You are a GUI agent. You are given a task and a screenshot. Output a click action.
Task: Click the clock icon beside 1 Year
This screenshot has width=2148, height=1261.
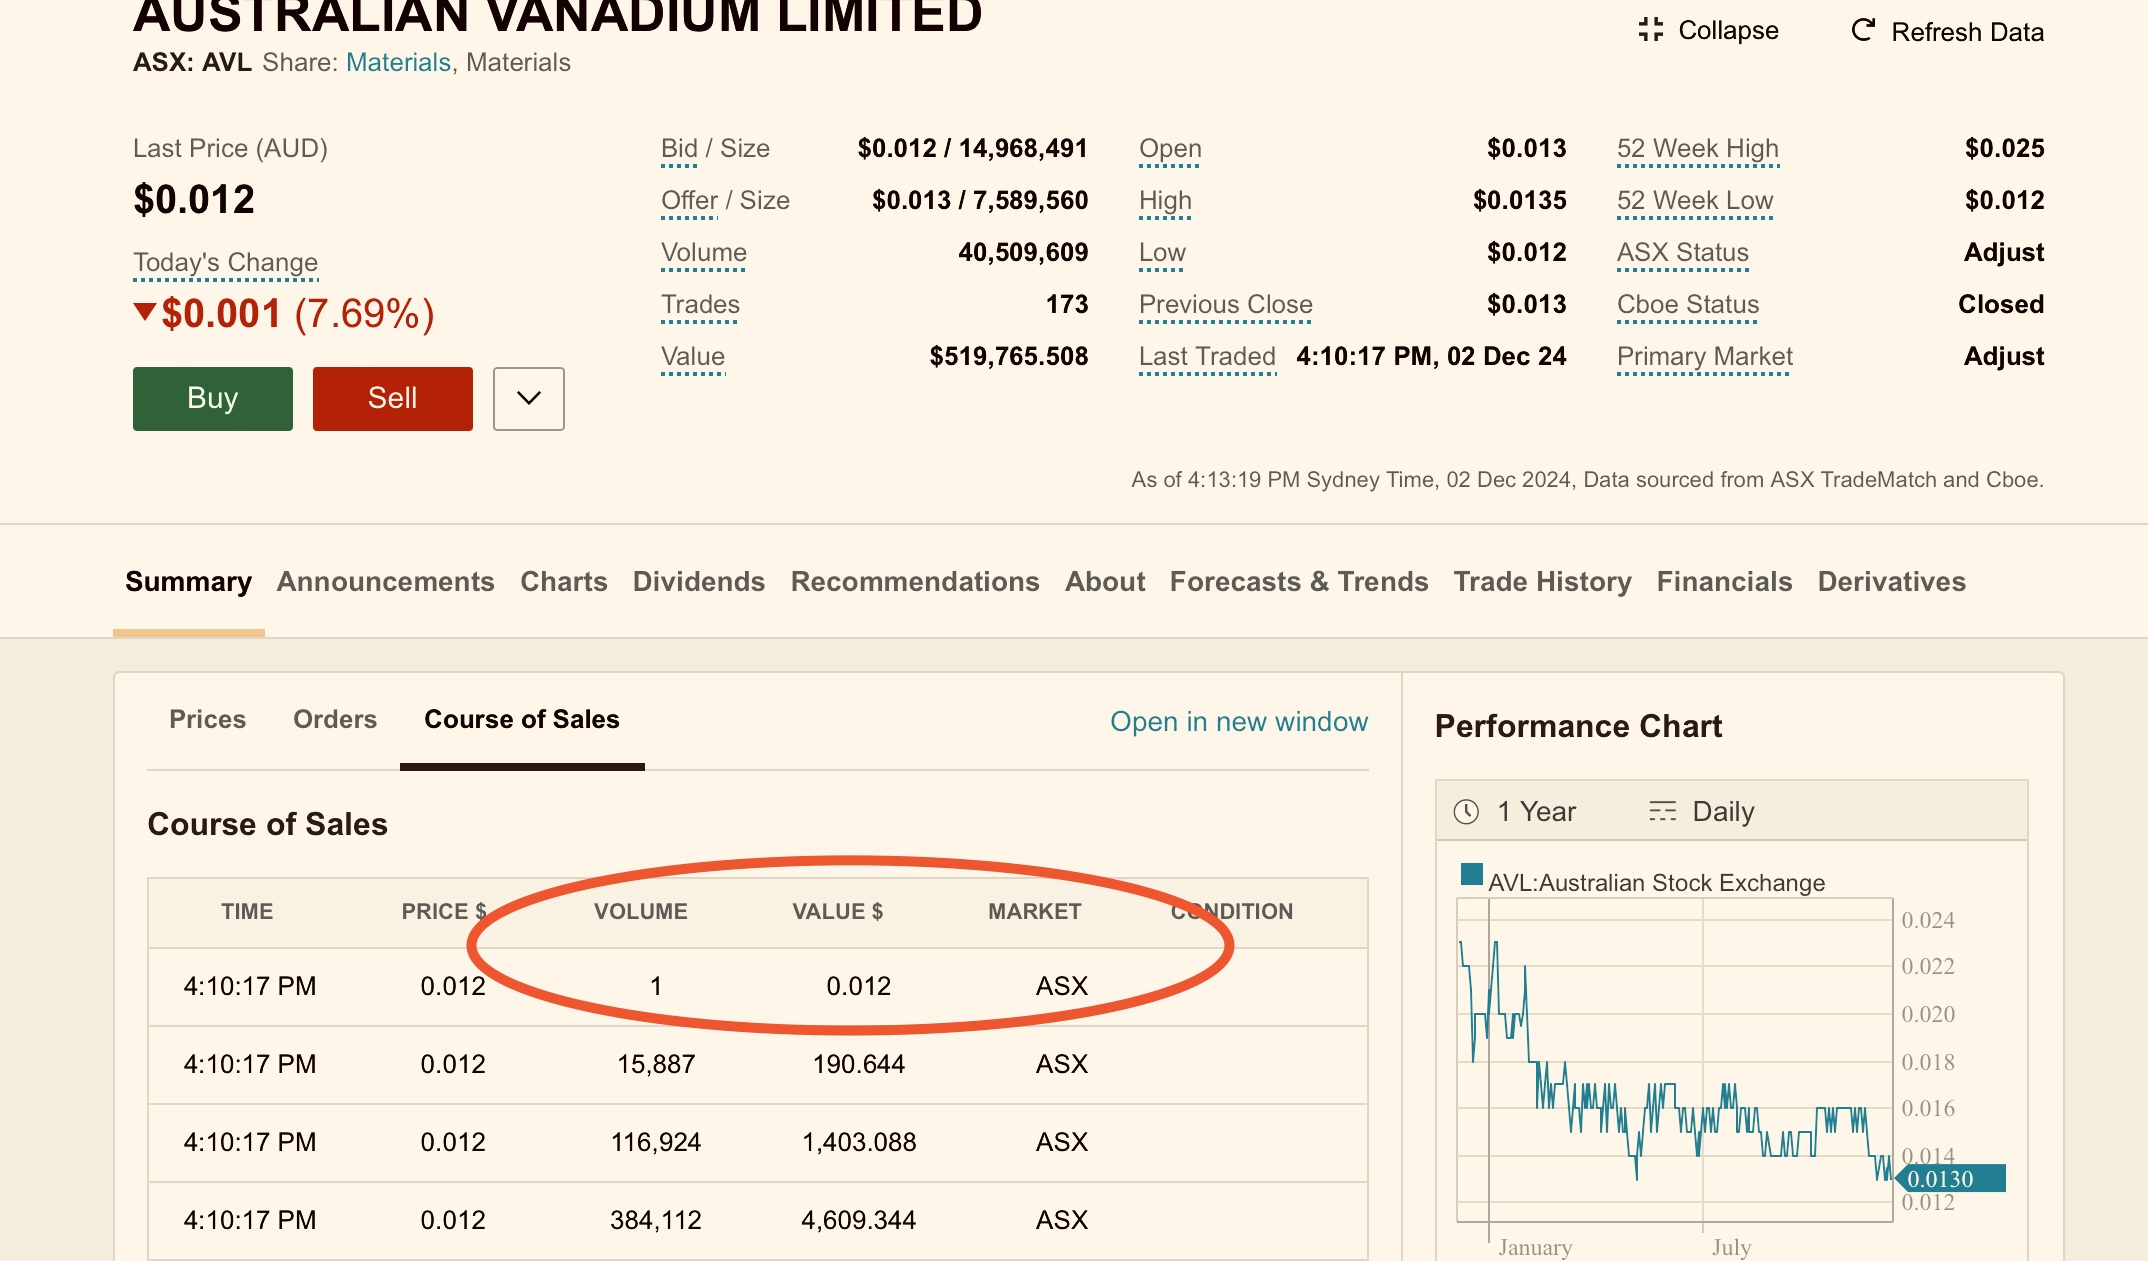(x=1466, y=811)
